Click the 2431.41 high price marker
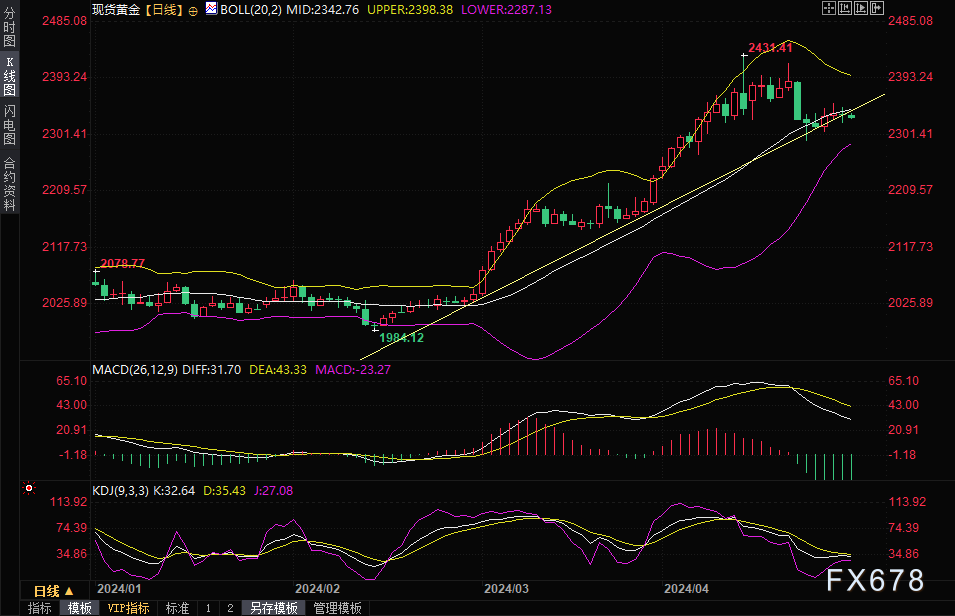The image size is (955, 616). pos(770,47)
